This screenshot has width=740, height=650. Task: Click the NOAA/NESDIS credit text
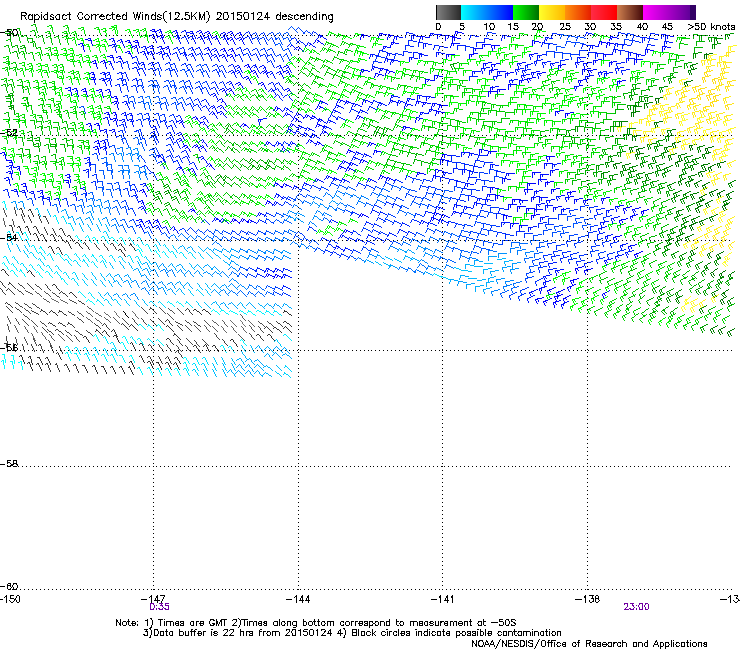pos(589,644)
